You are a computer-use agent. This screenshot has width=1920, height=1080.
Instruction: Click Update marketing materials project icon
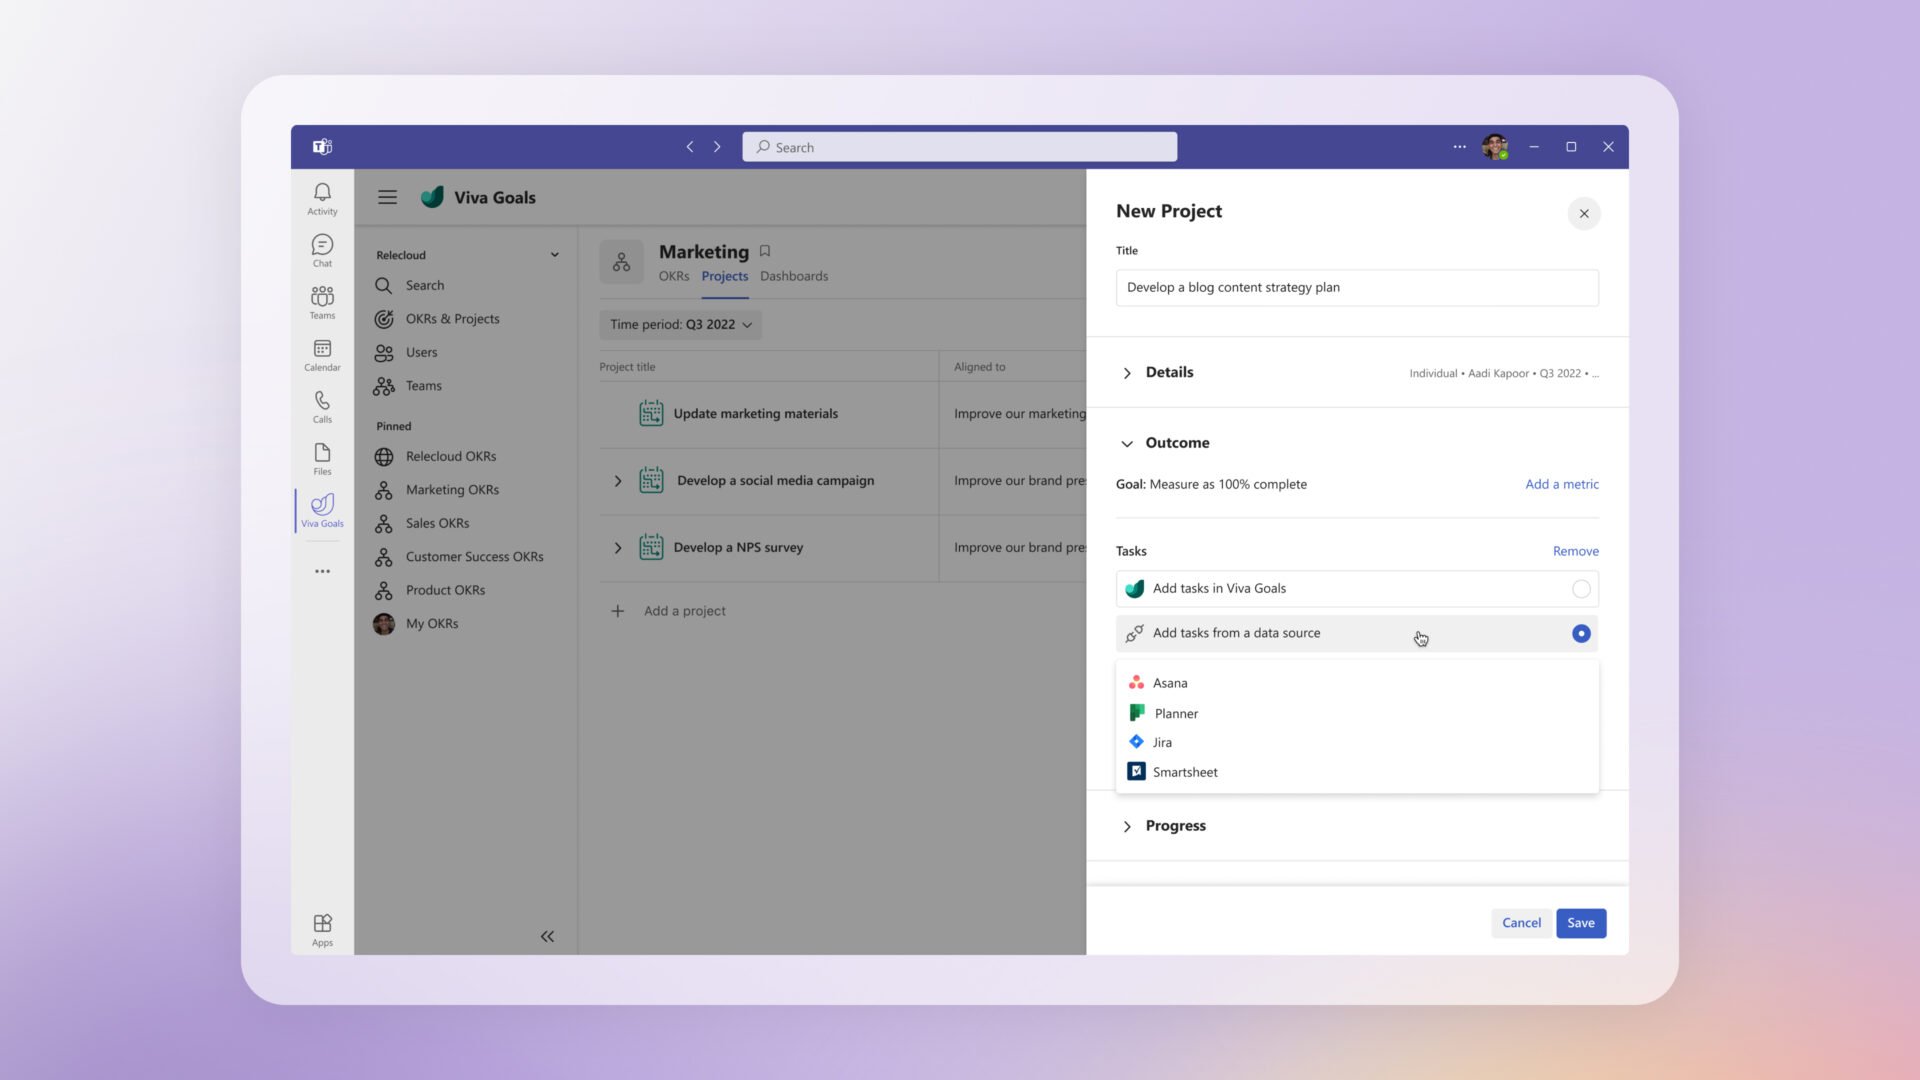[651, 413]
